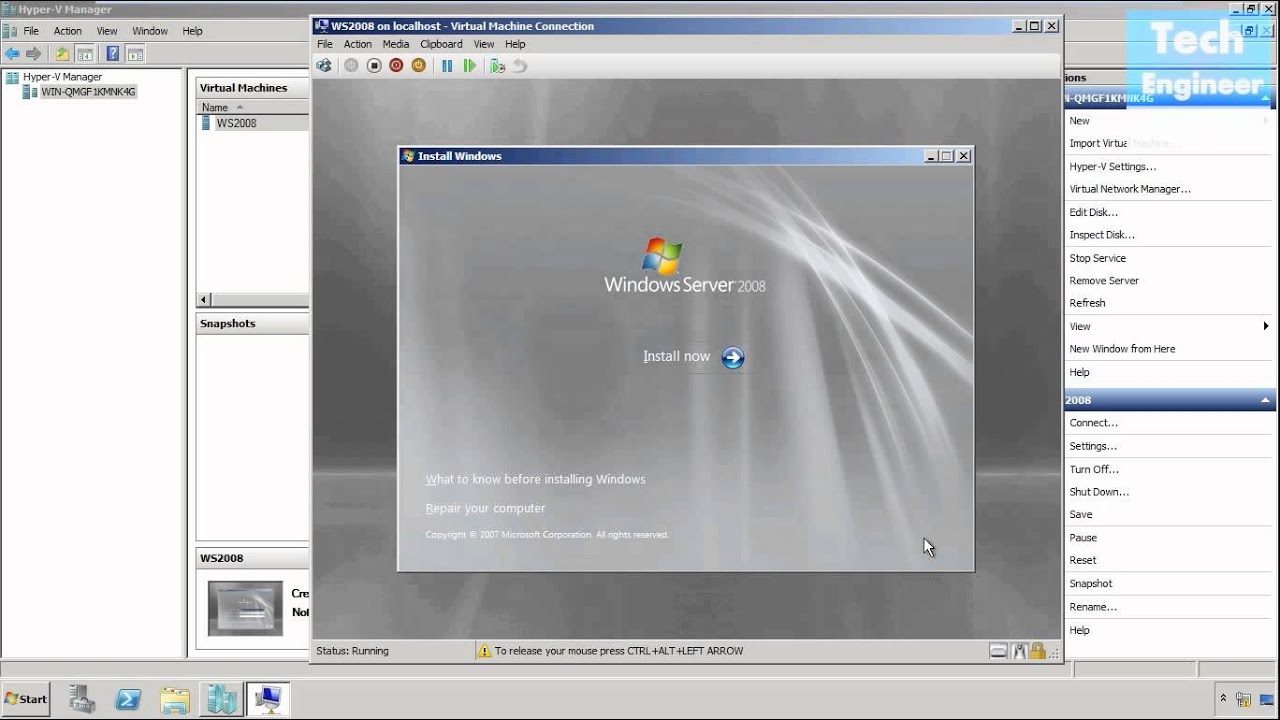Expand the View submenu arrow in Actions

(x=1266, y=326)
